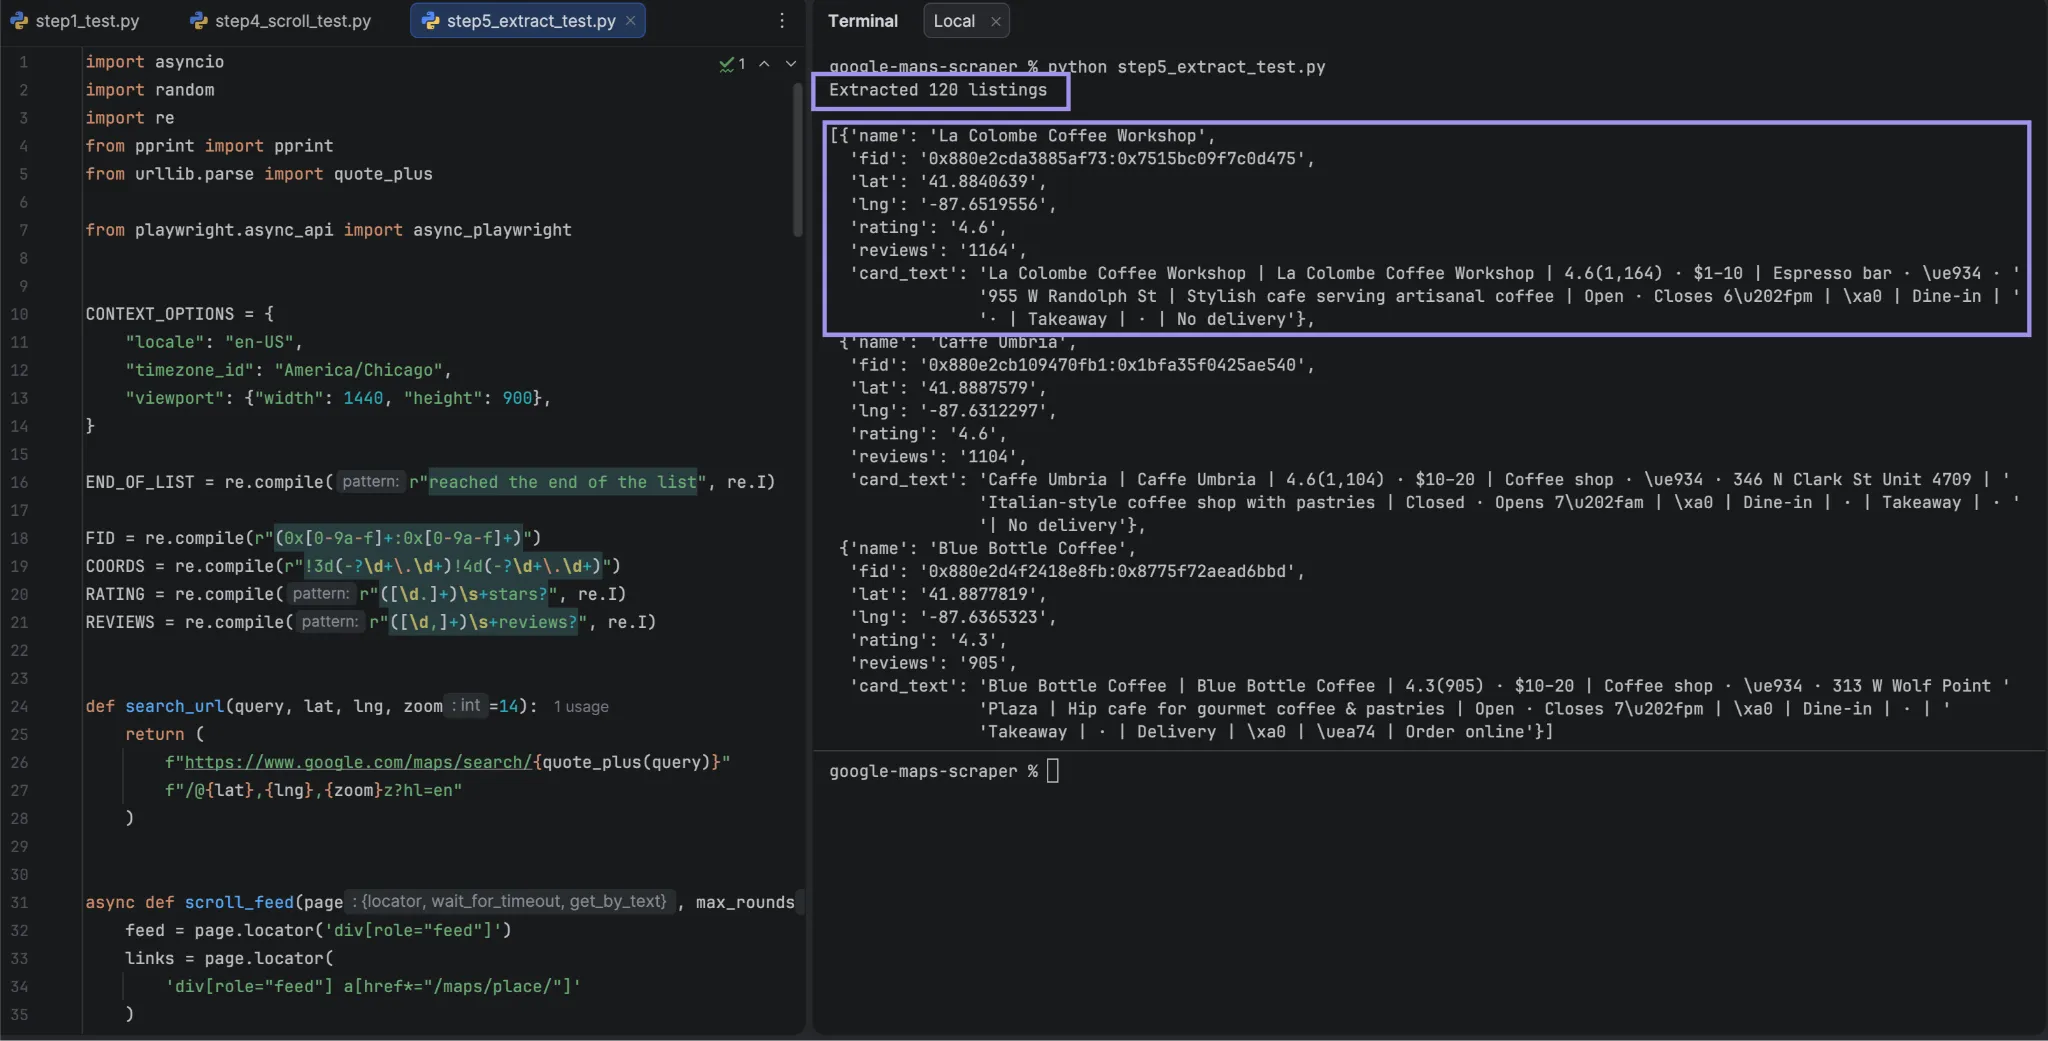Switch to the step4_scroll_test.py tab
This screenshot has height=1041, width=2048.
(281, 21)
